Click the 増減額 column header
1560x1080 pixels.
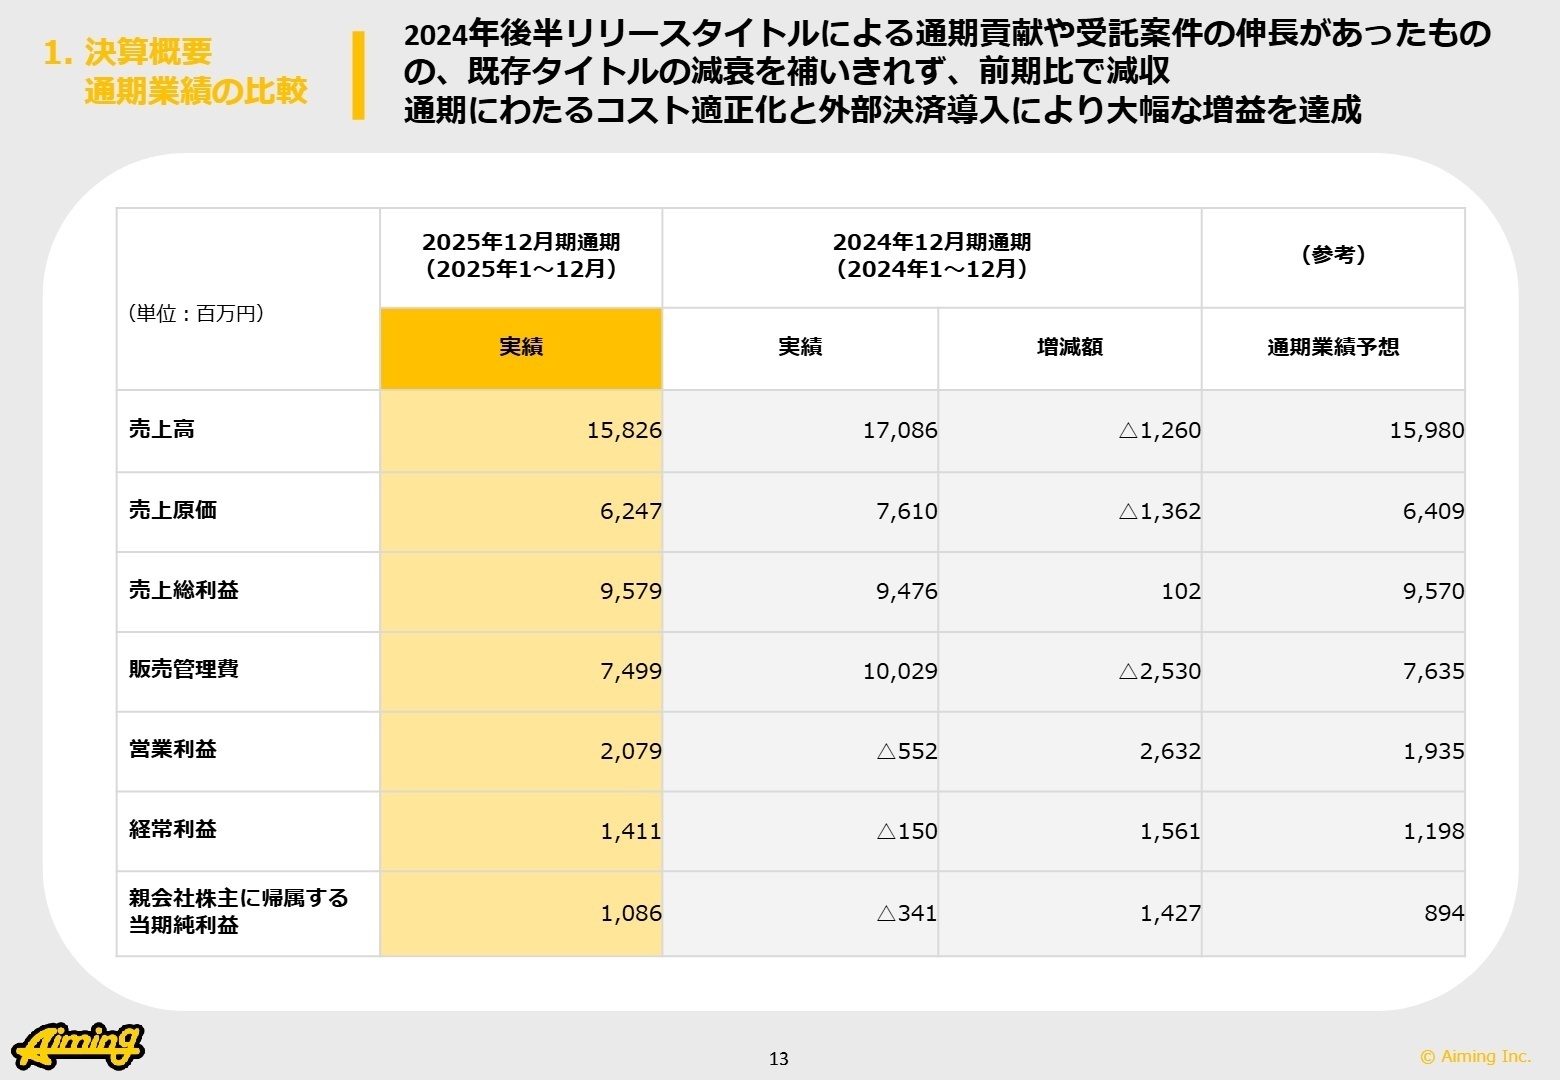tap(1069, 348)
